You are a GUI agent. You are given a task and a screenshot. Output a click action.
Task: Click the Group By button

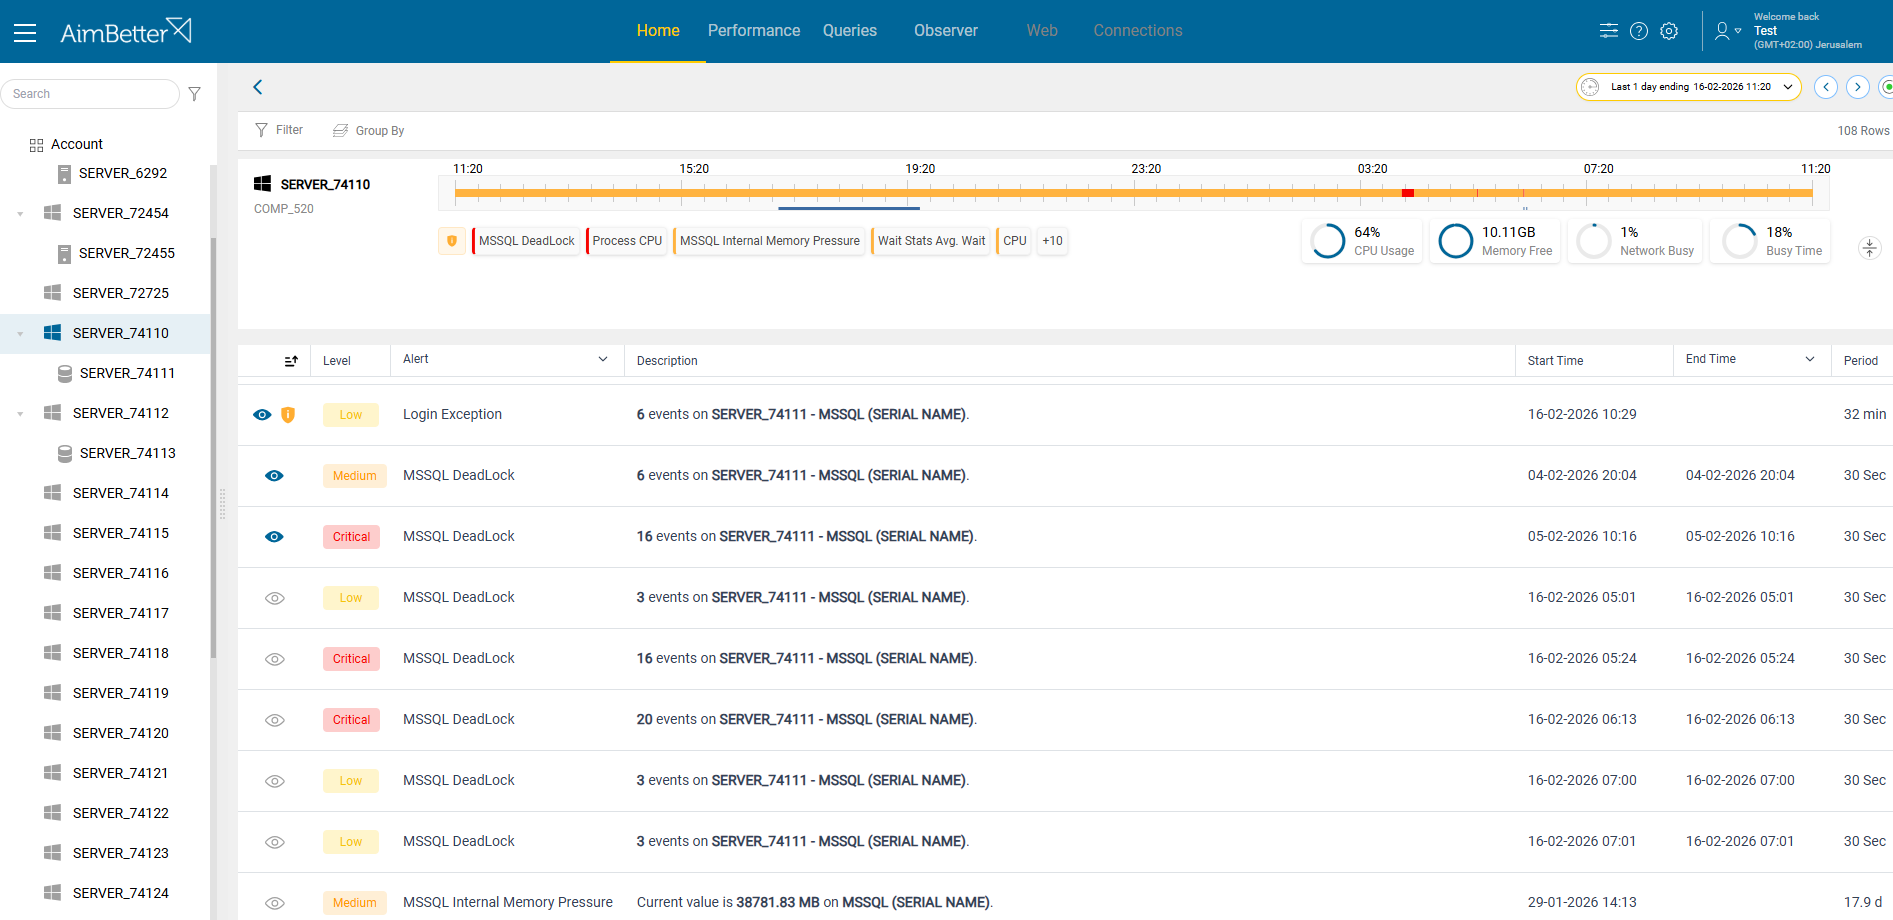pos(369,131)
